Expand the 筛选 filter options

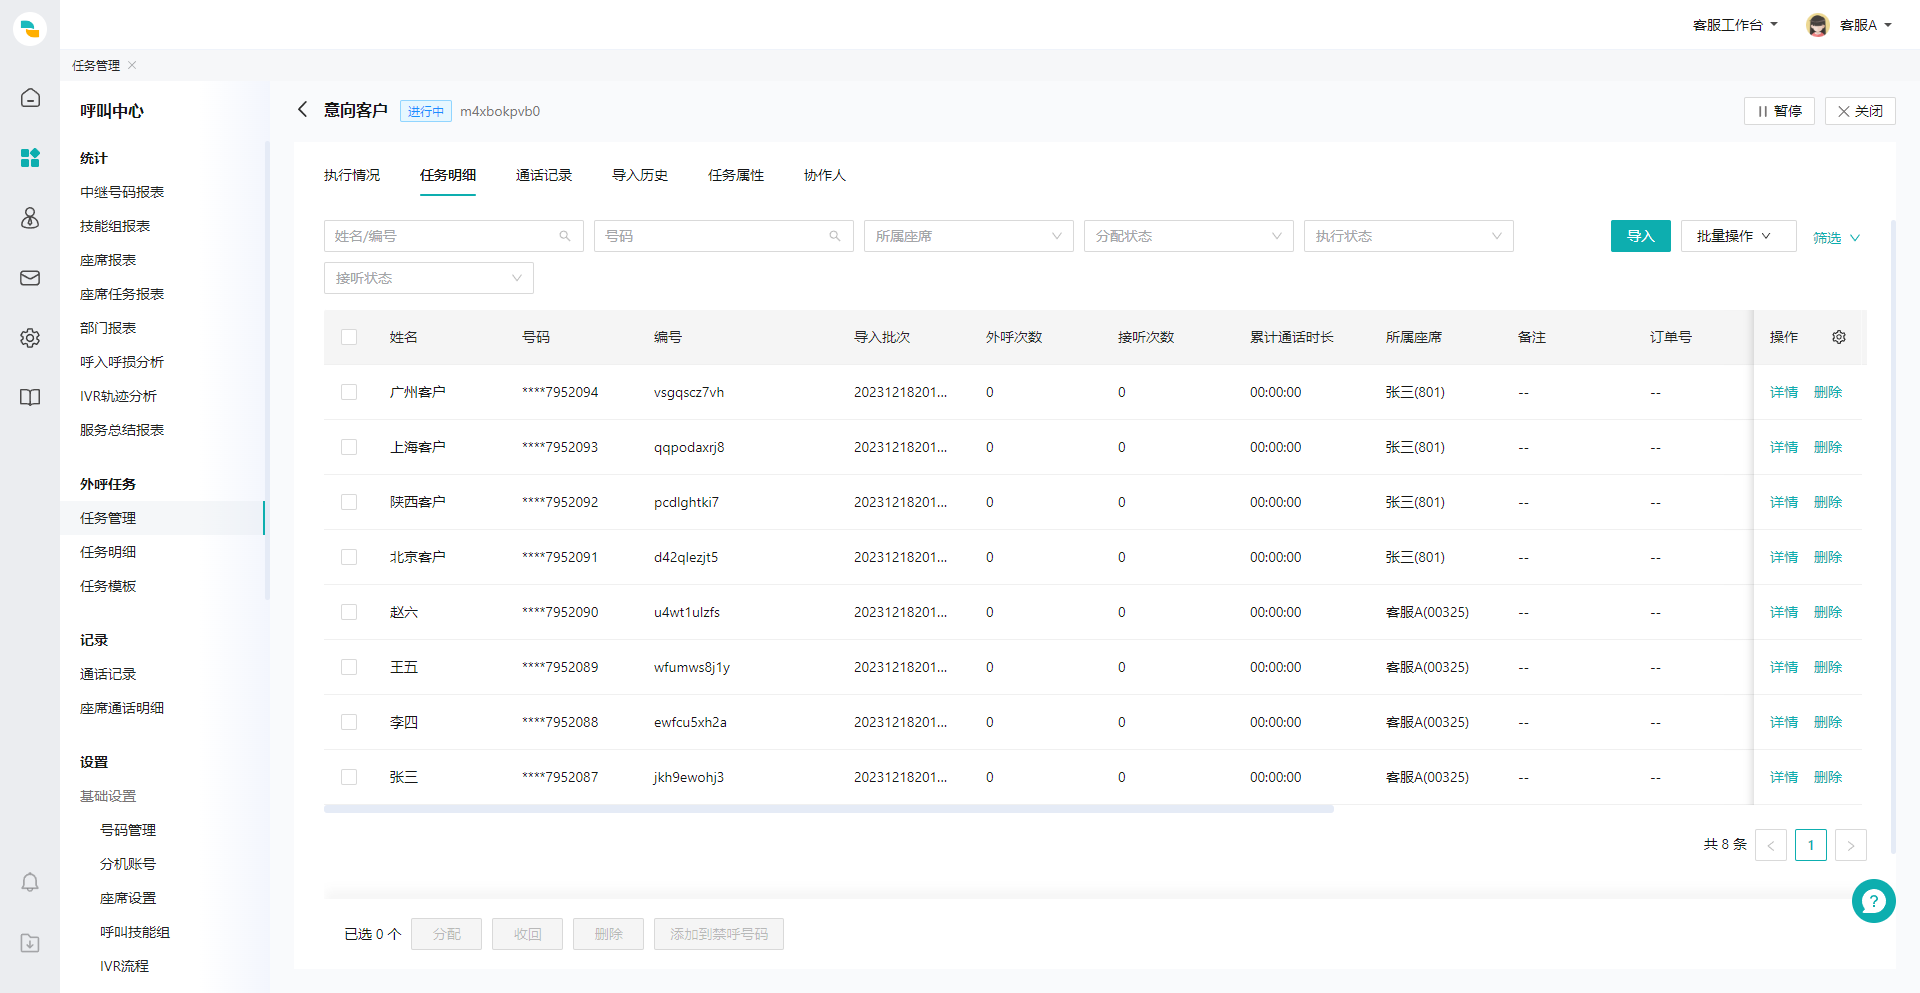tap(1836, 238)
